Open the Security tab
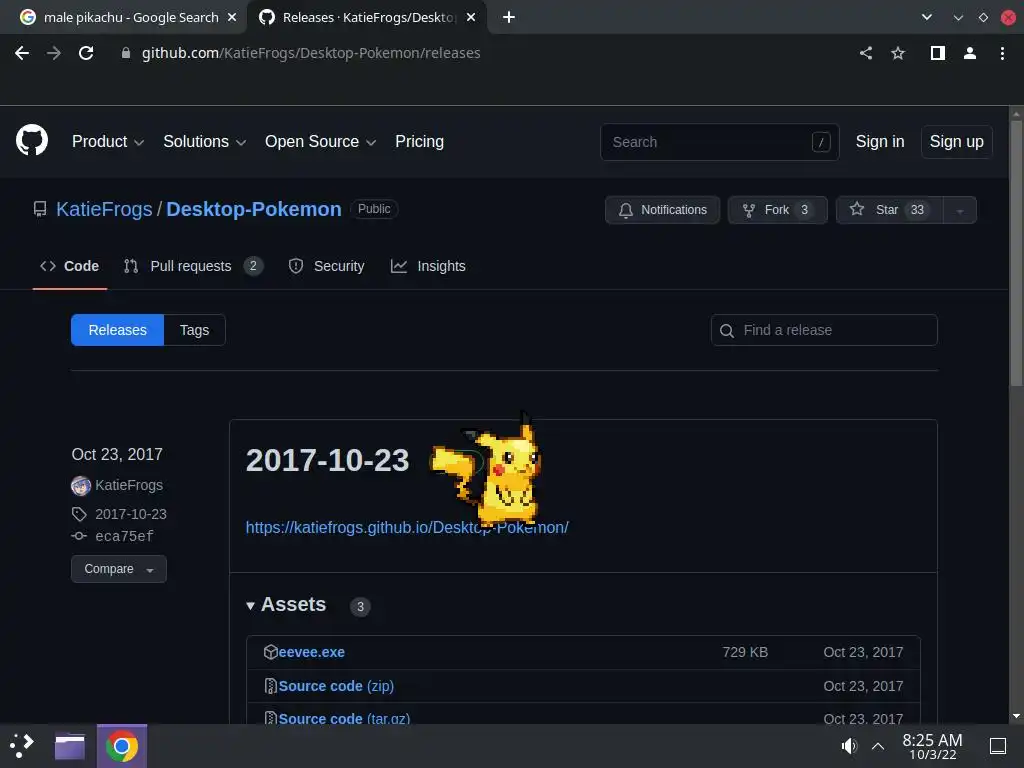The height and width of the screenshot is (768, 1024). [327, 266]
